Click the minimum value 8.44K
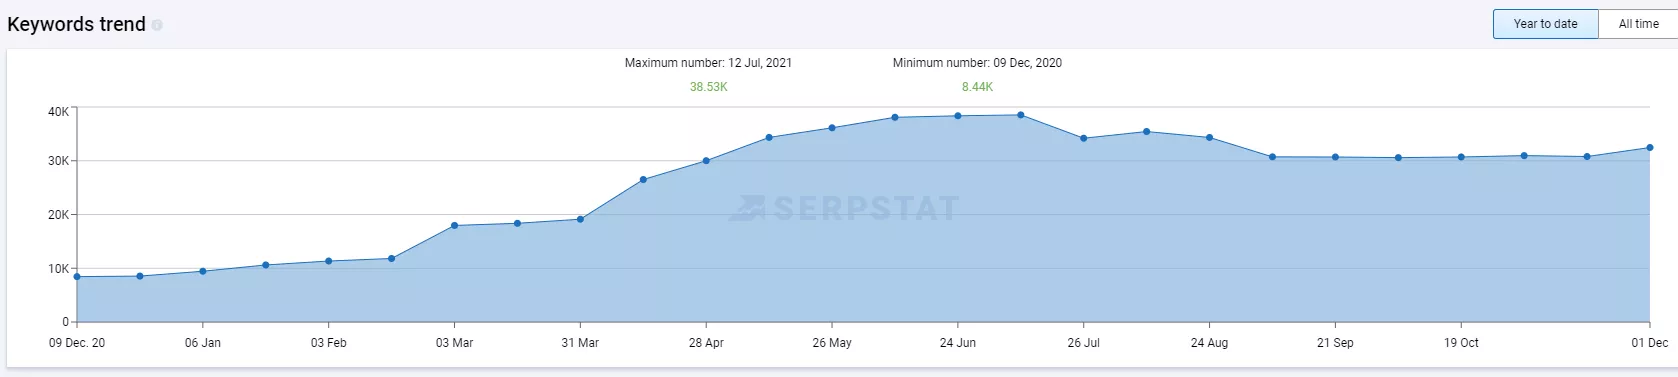1678x377 pixels. [977, 87]
